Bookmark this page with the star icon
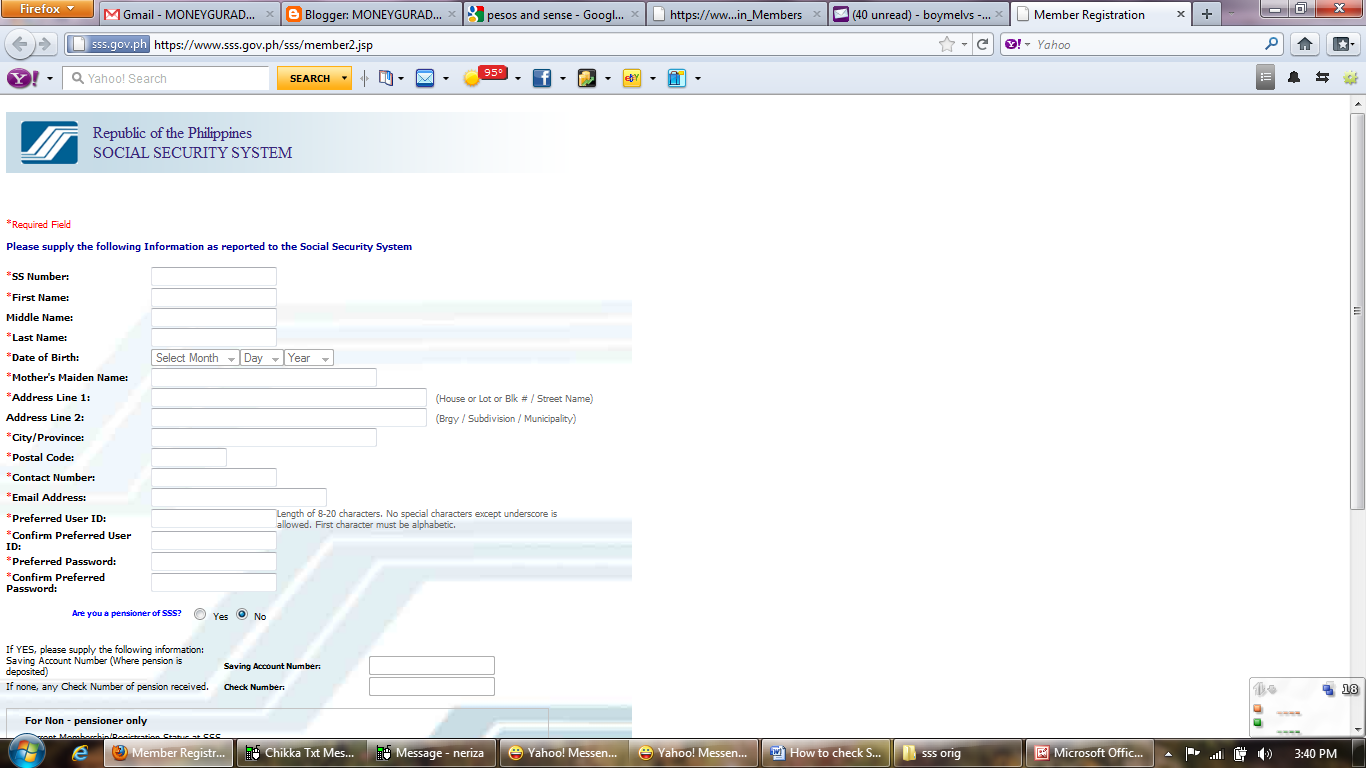Screen dimensions: 1366x768 click(946, 44)
